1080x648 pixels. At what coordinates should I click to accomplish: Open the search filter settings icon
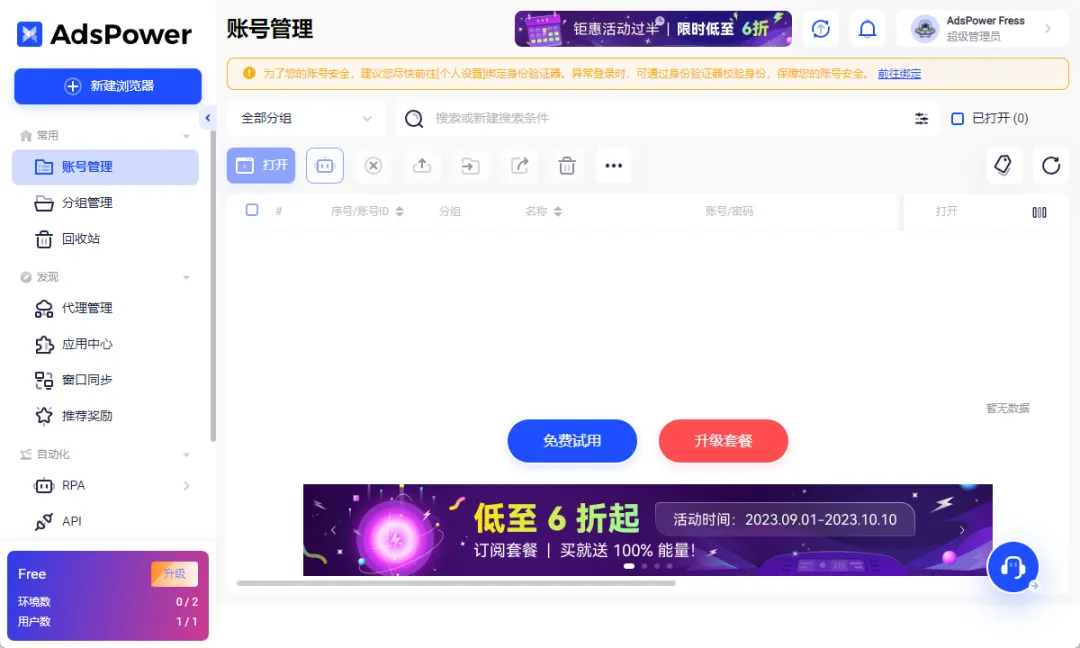[921, 118]
